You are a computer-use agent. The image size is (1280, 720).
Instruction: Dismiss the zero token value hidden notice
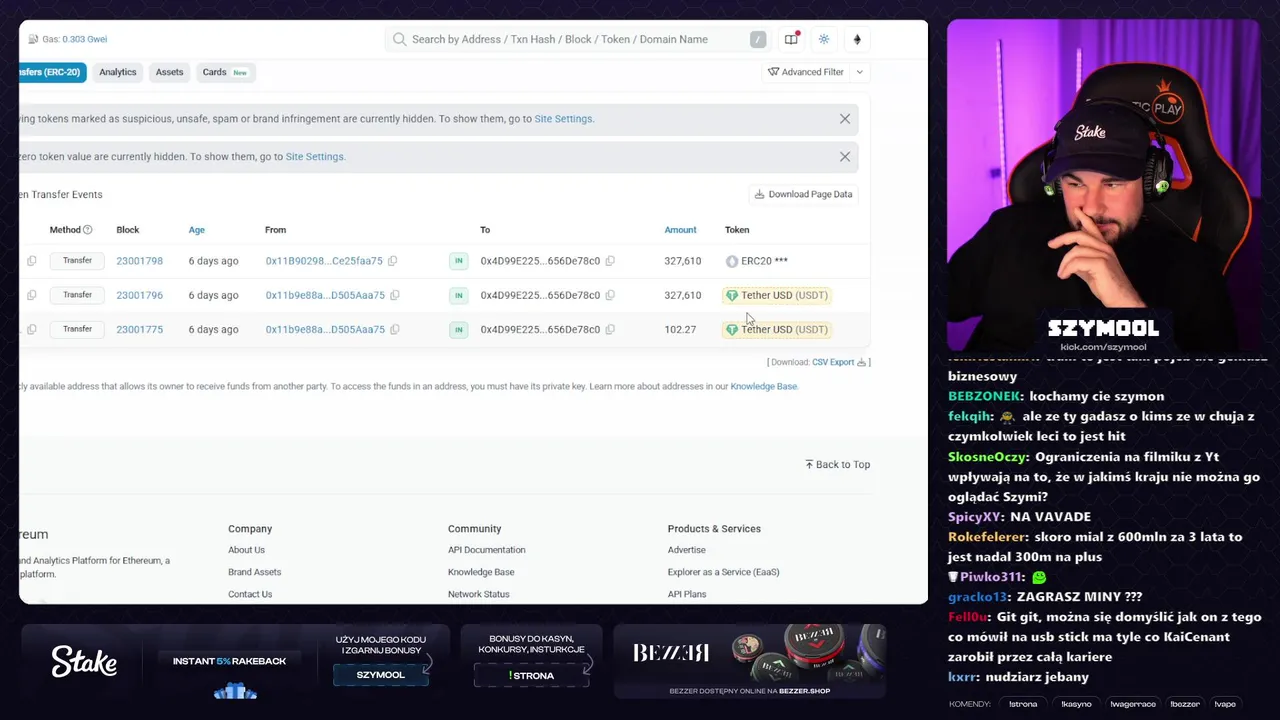[845, 157]
